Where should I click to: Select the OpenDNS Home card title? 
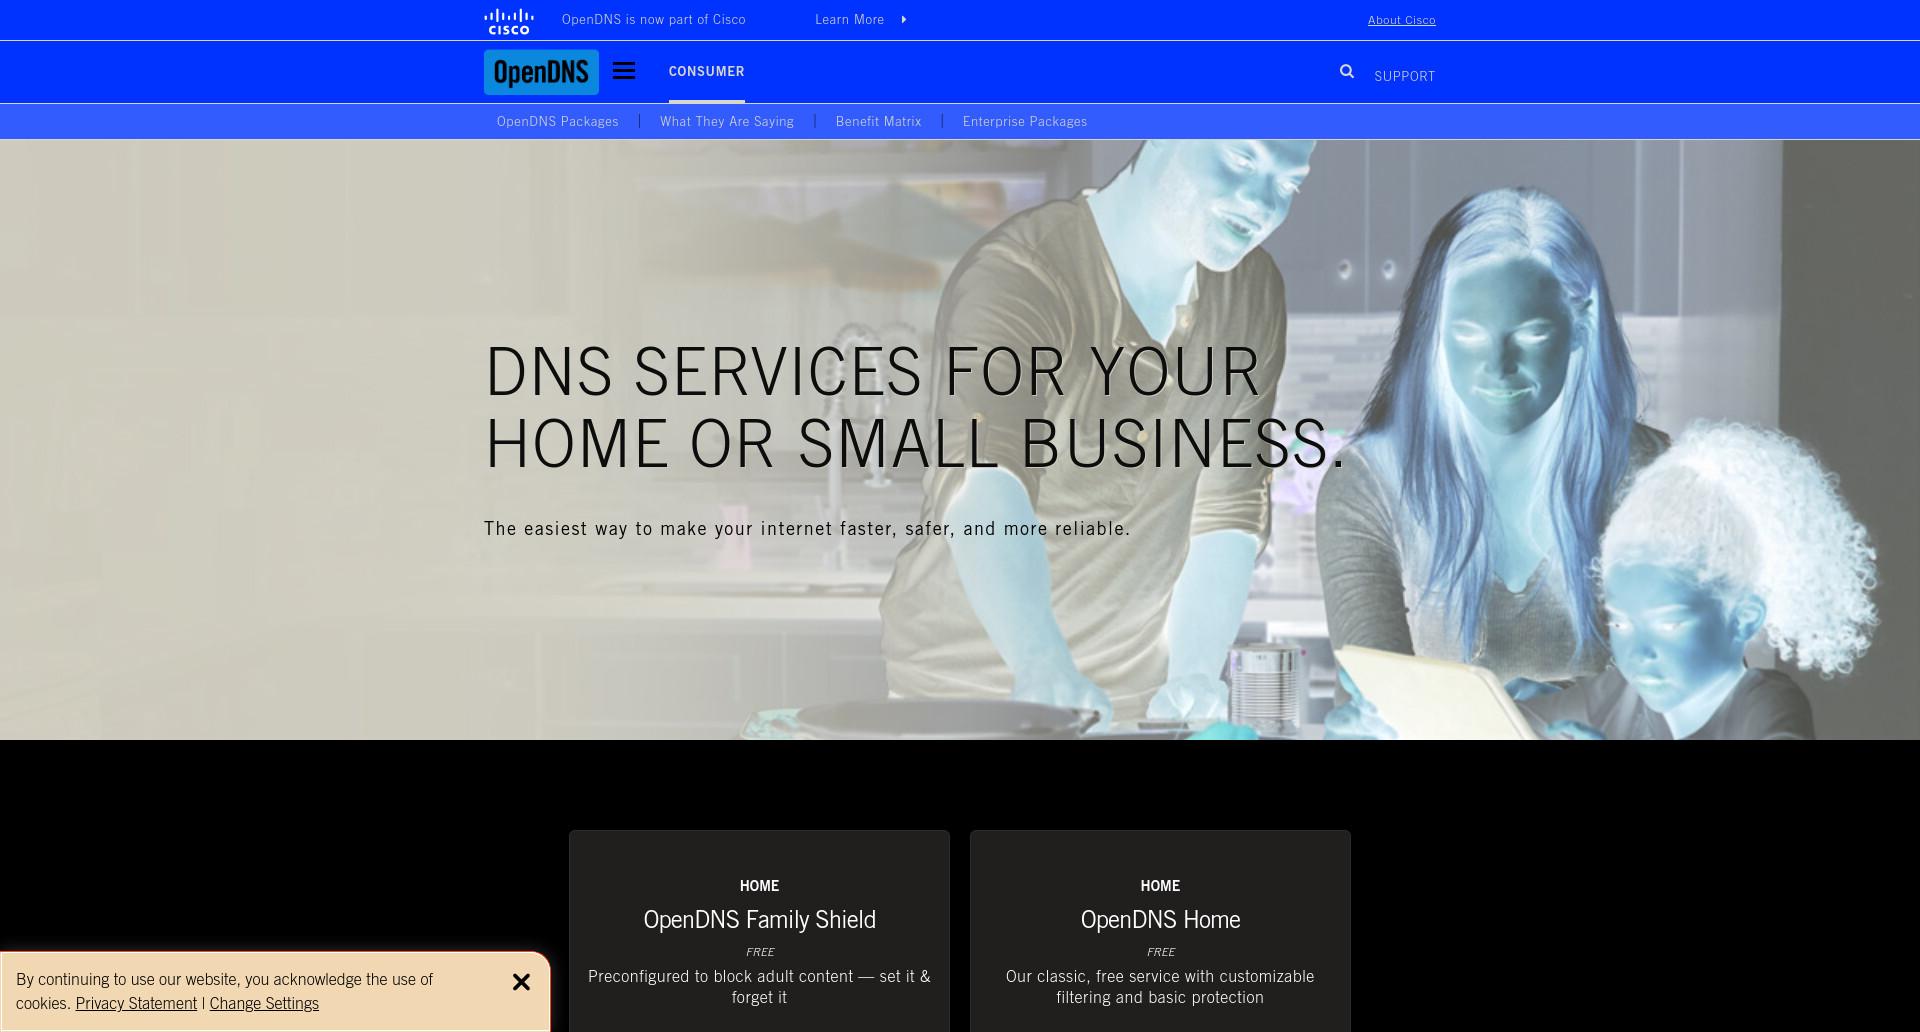pyautogui.click(x=1160, y=919)
